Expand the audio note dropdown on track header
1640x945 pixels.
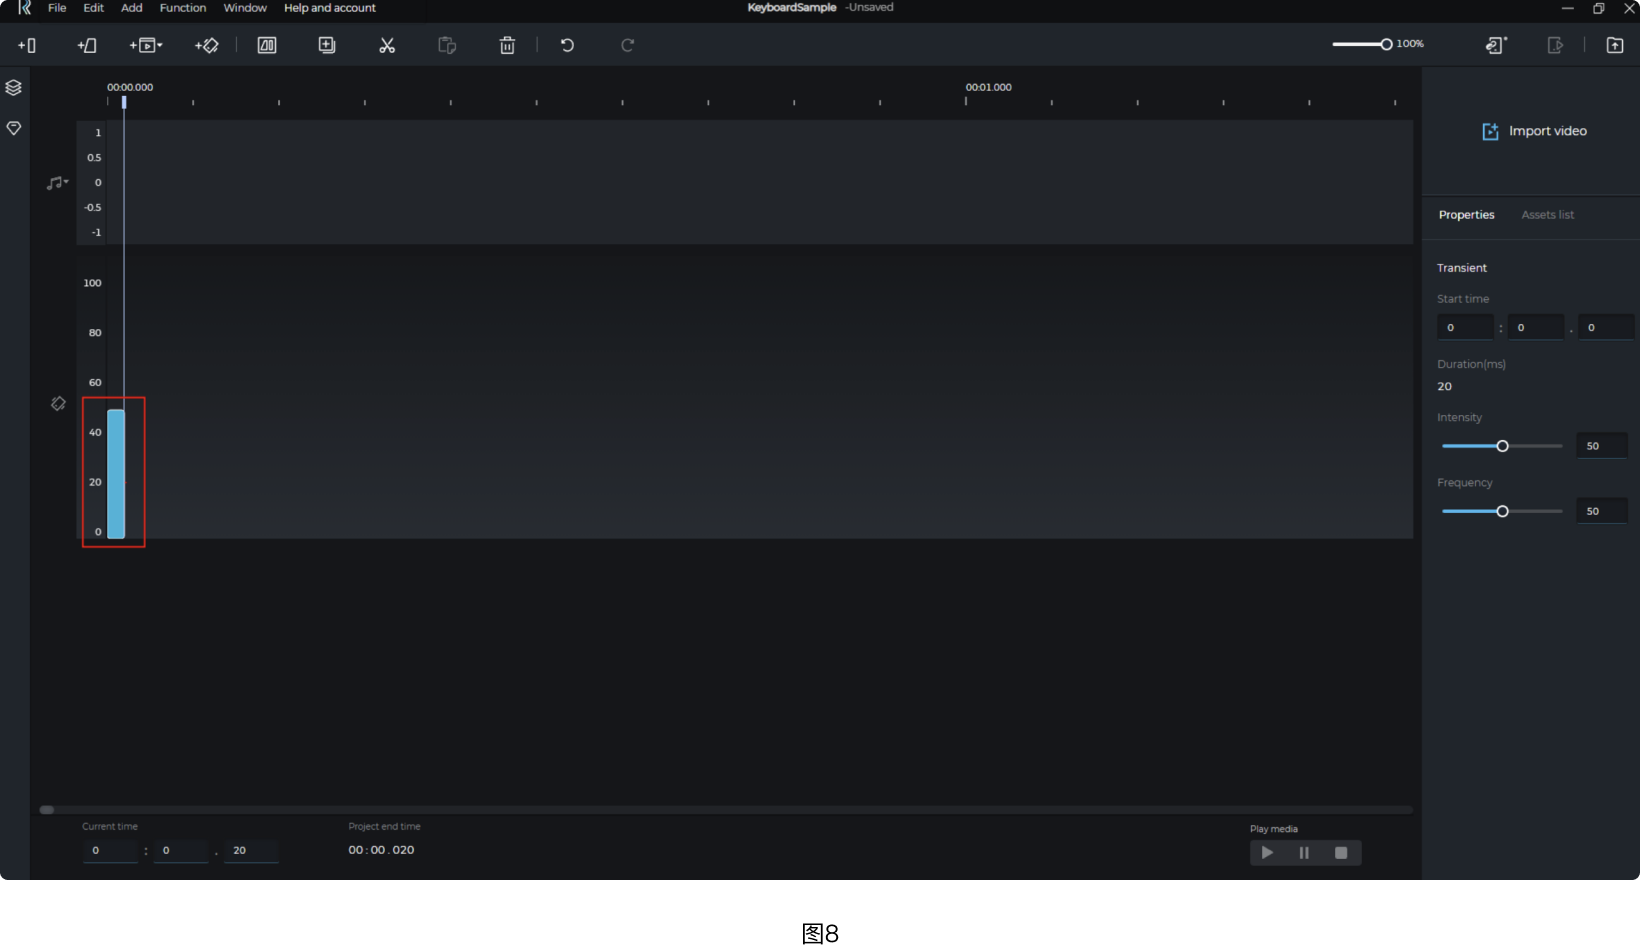(x=66, y=183)
